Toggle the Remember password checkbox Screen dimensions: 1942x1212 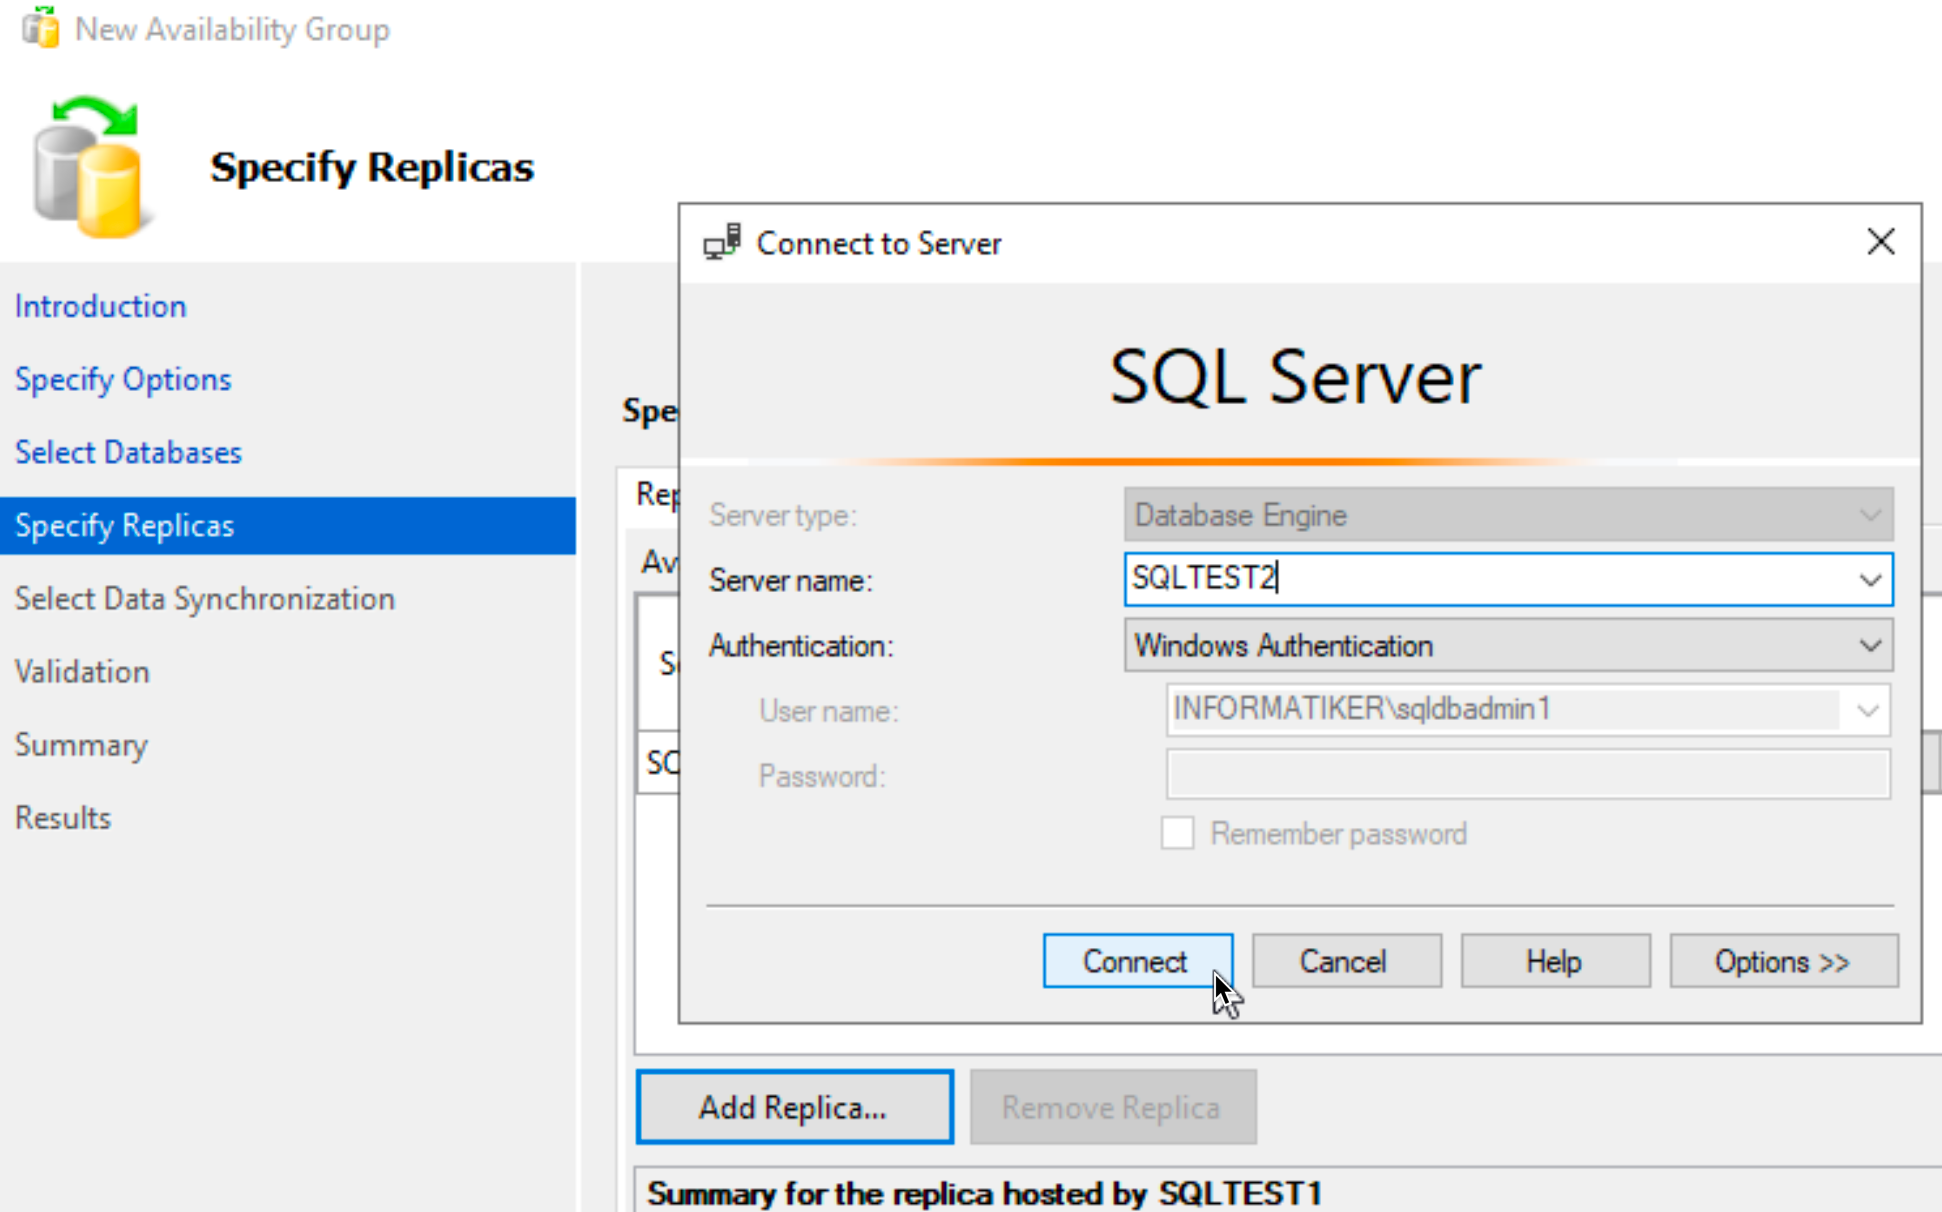point(1177,833)
